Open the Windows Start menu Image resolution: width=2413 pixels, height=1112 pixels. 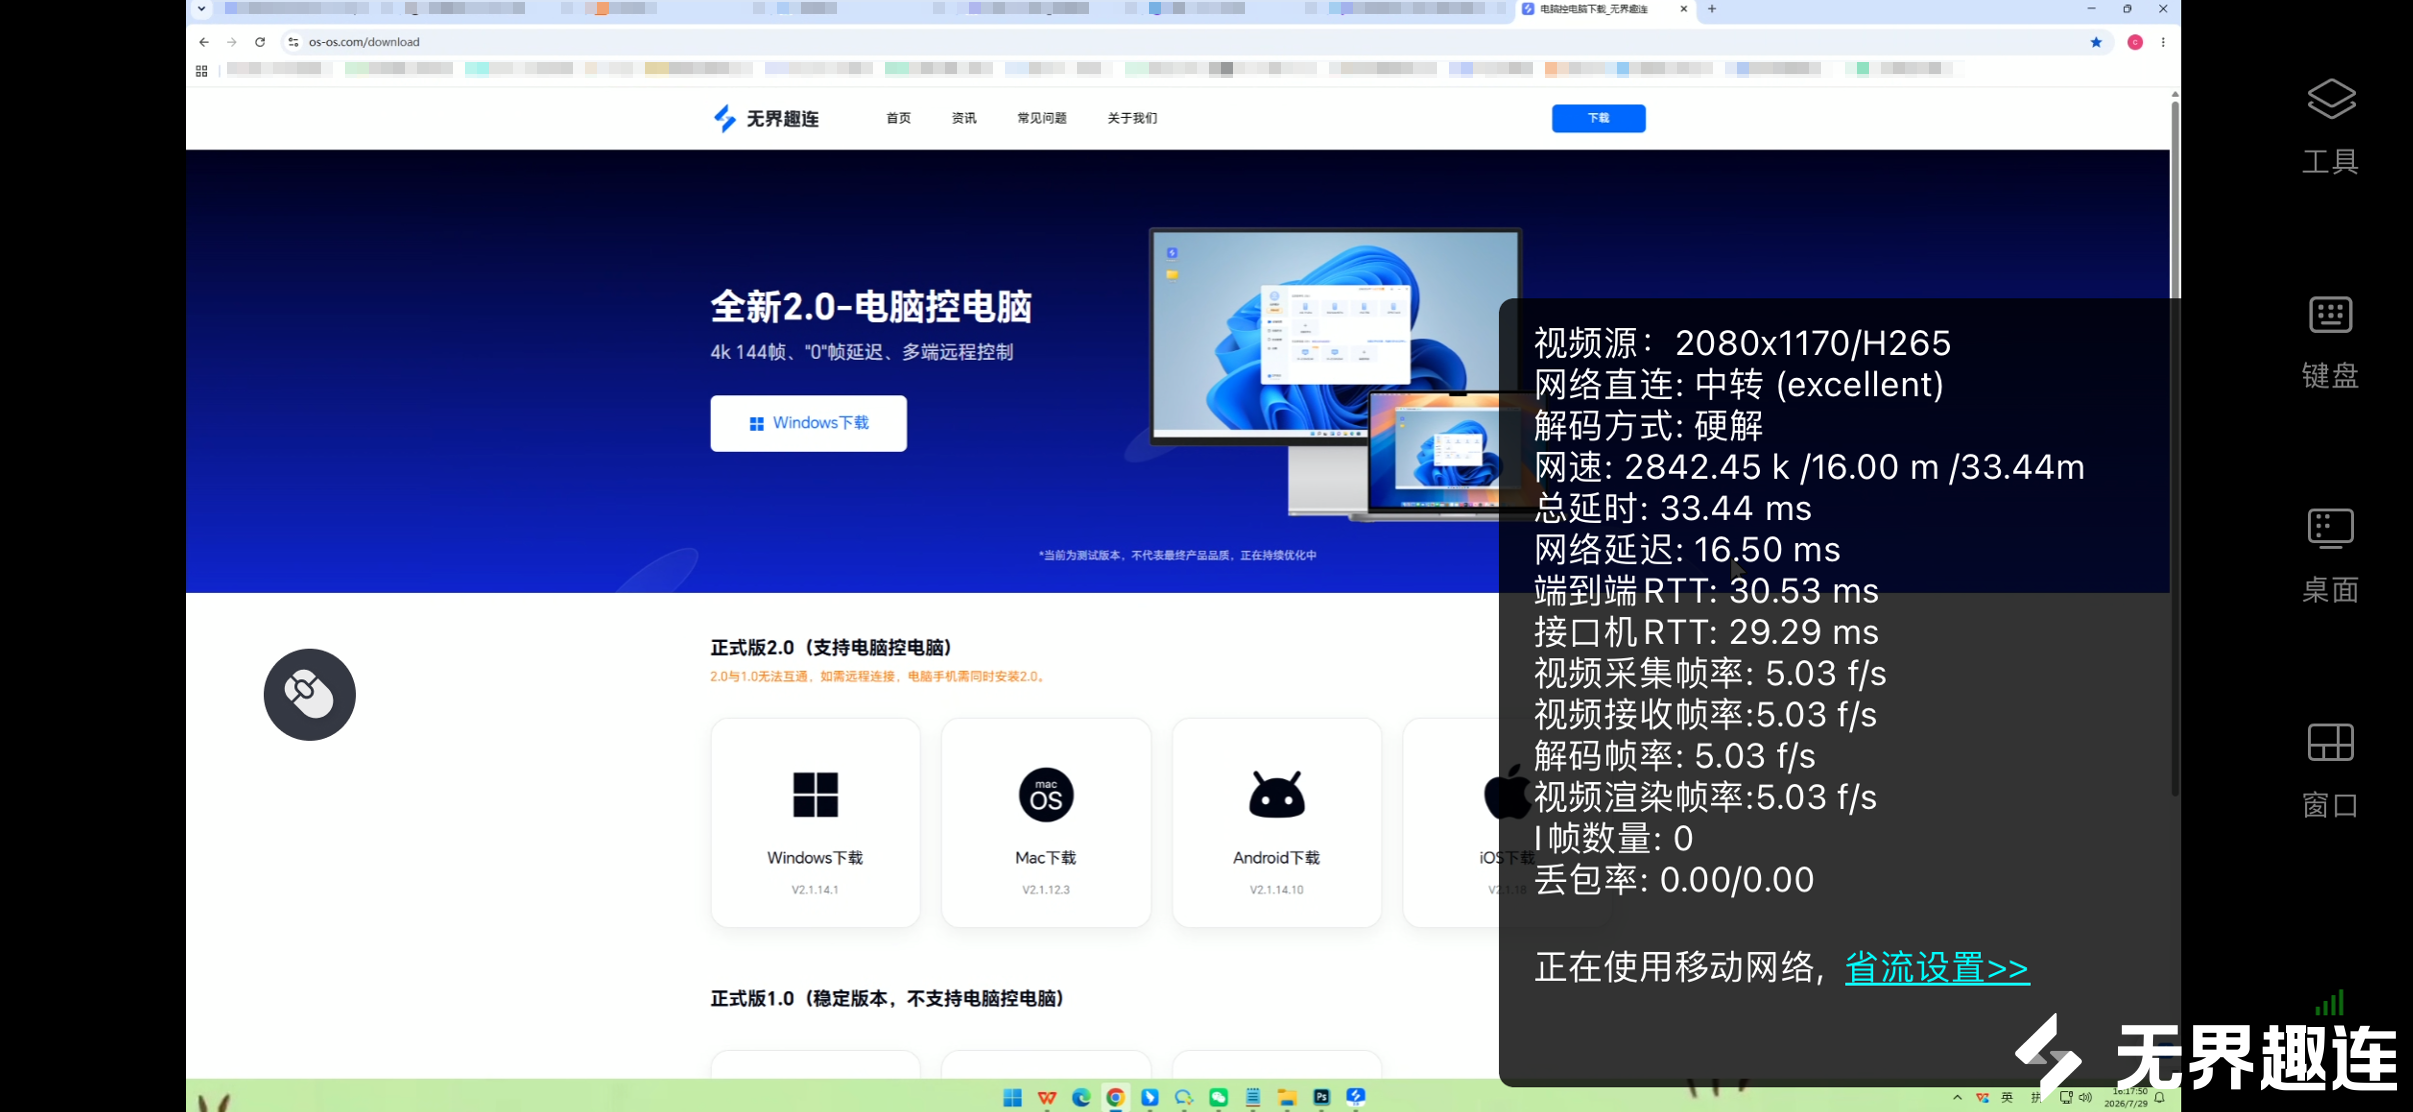pyautogui.click(x=1012, y=1097)
